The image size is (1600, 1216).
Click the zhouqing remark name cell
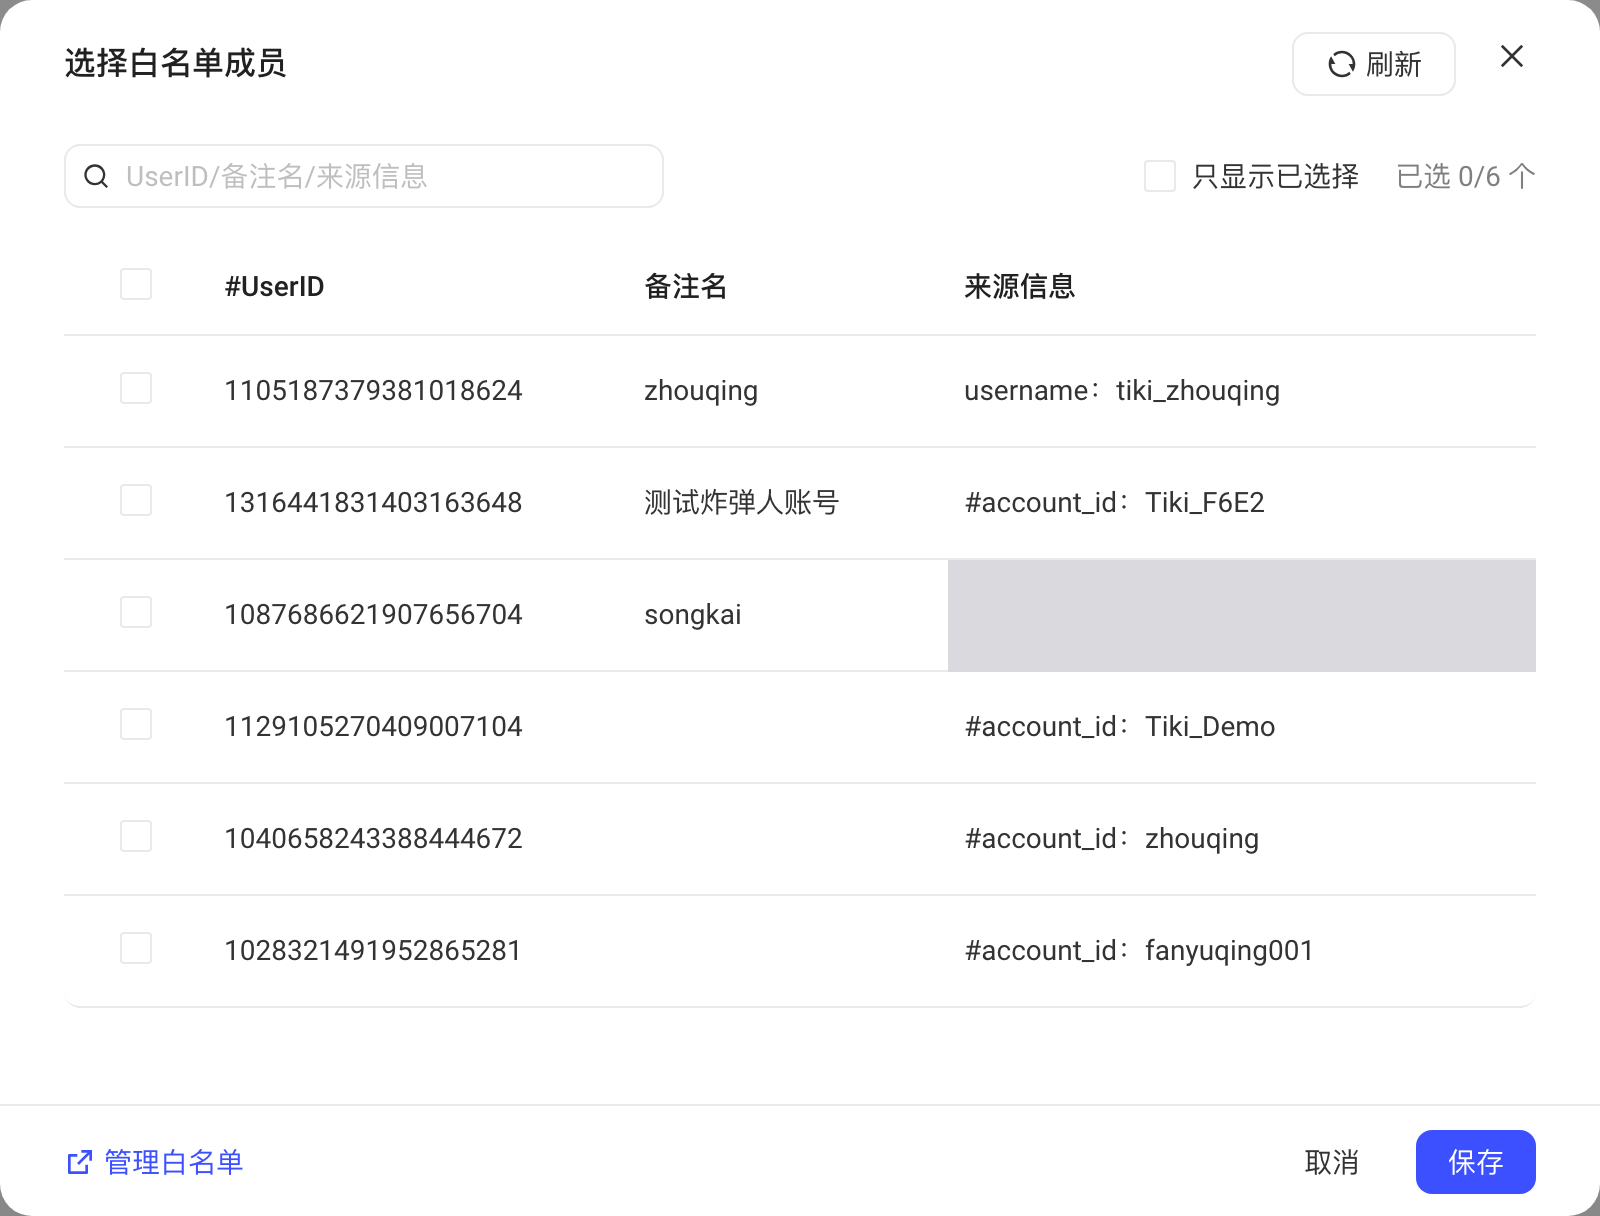[701, 391]
